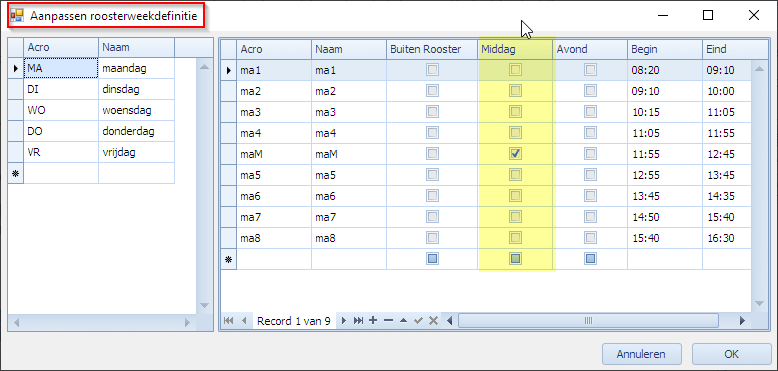Click the Annuleren button
778x371 pixels.
641,354
